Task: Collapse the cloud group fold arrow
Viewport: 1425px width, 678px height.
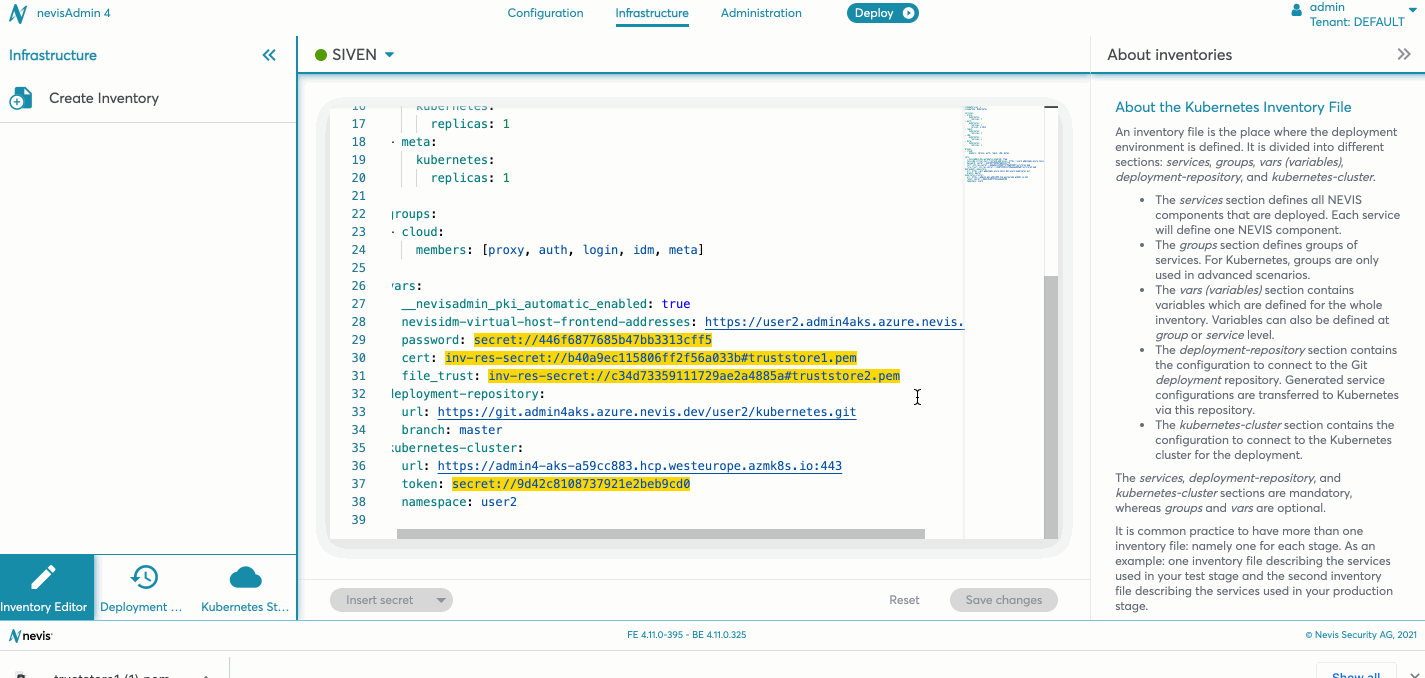Action: tap(393, 232)
